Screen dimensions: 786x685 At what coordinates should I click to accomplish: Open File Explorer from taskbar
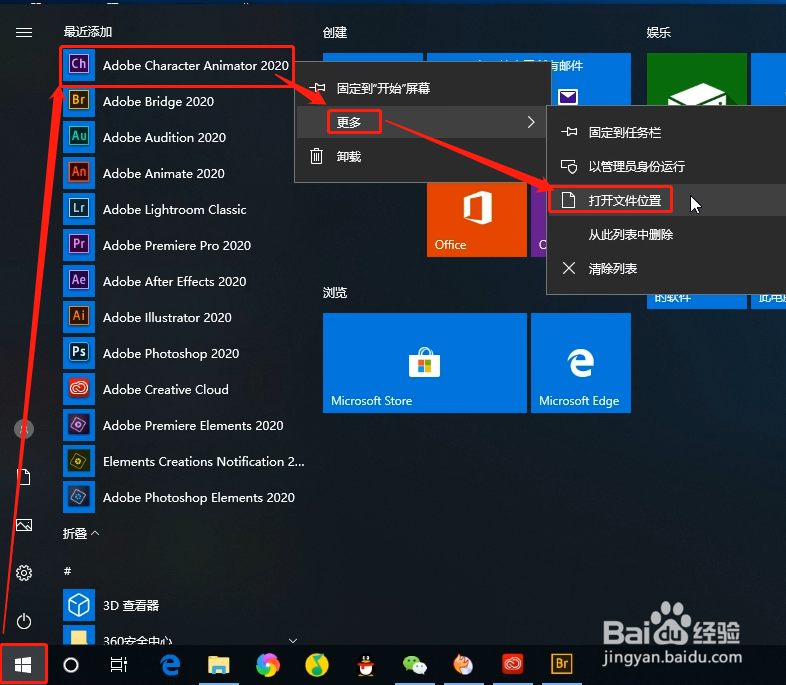(219, 665)
